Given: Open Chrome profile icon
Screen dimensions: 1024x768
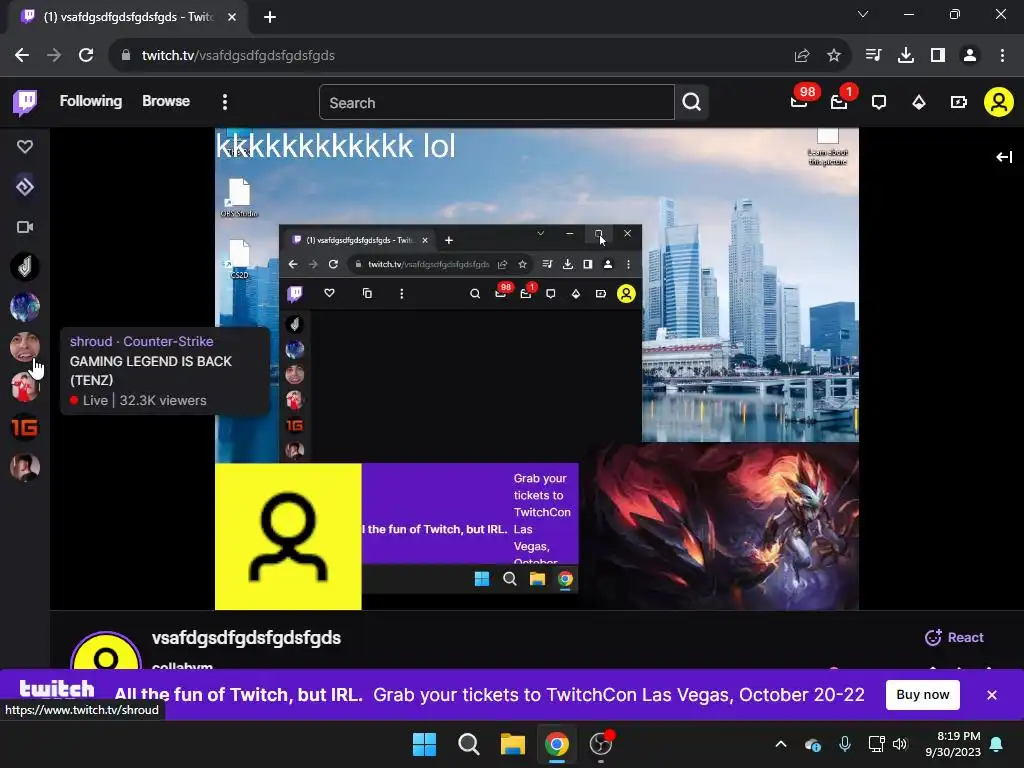Looking at the screenshot, I should pyautogui.click(x=970, y=56).
